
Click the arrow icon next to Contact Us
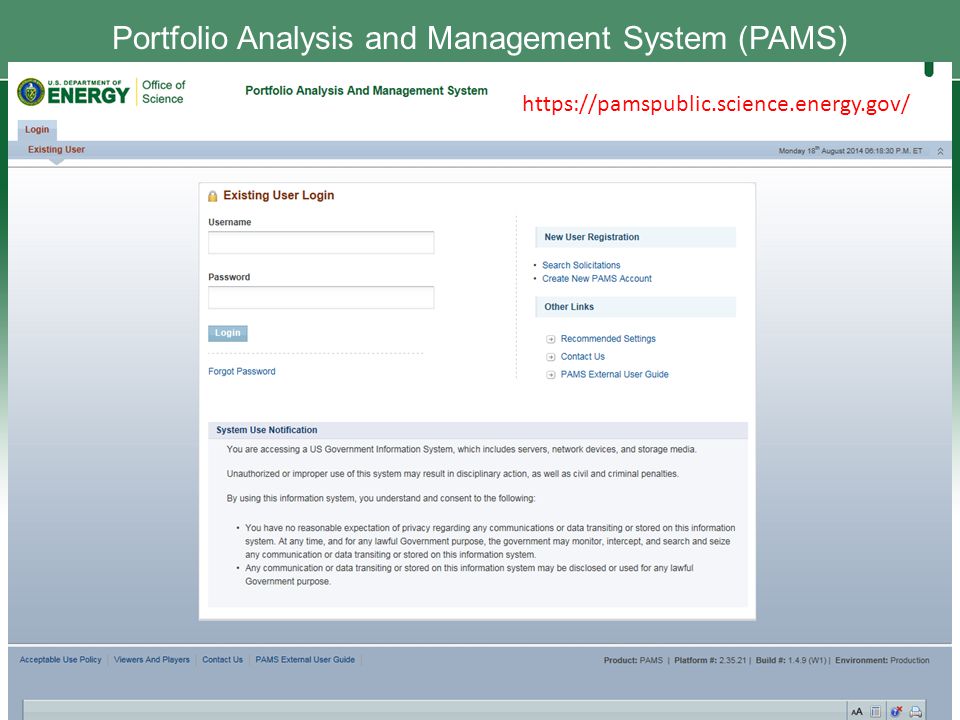coord(550,357)
